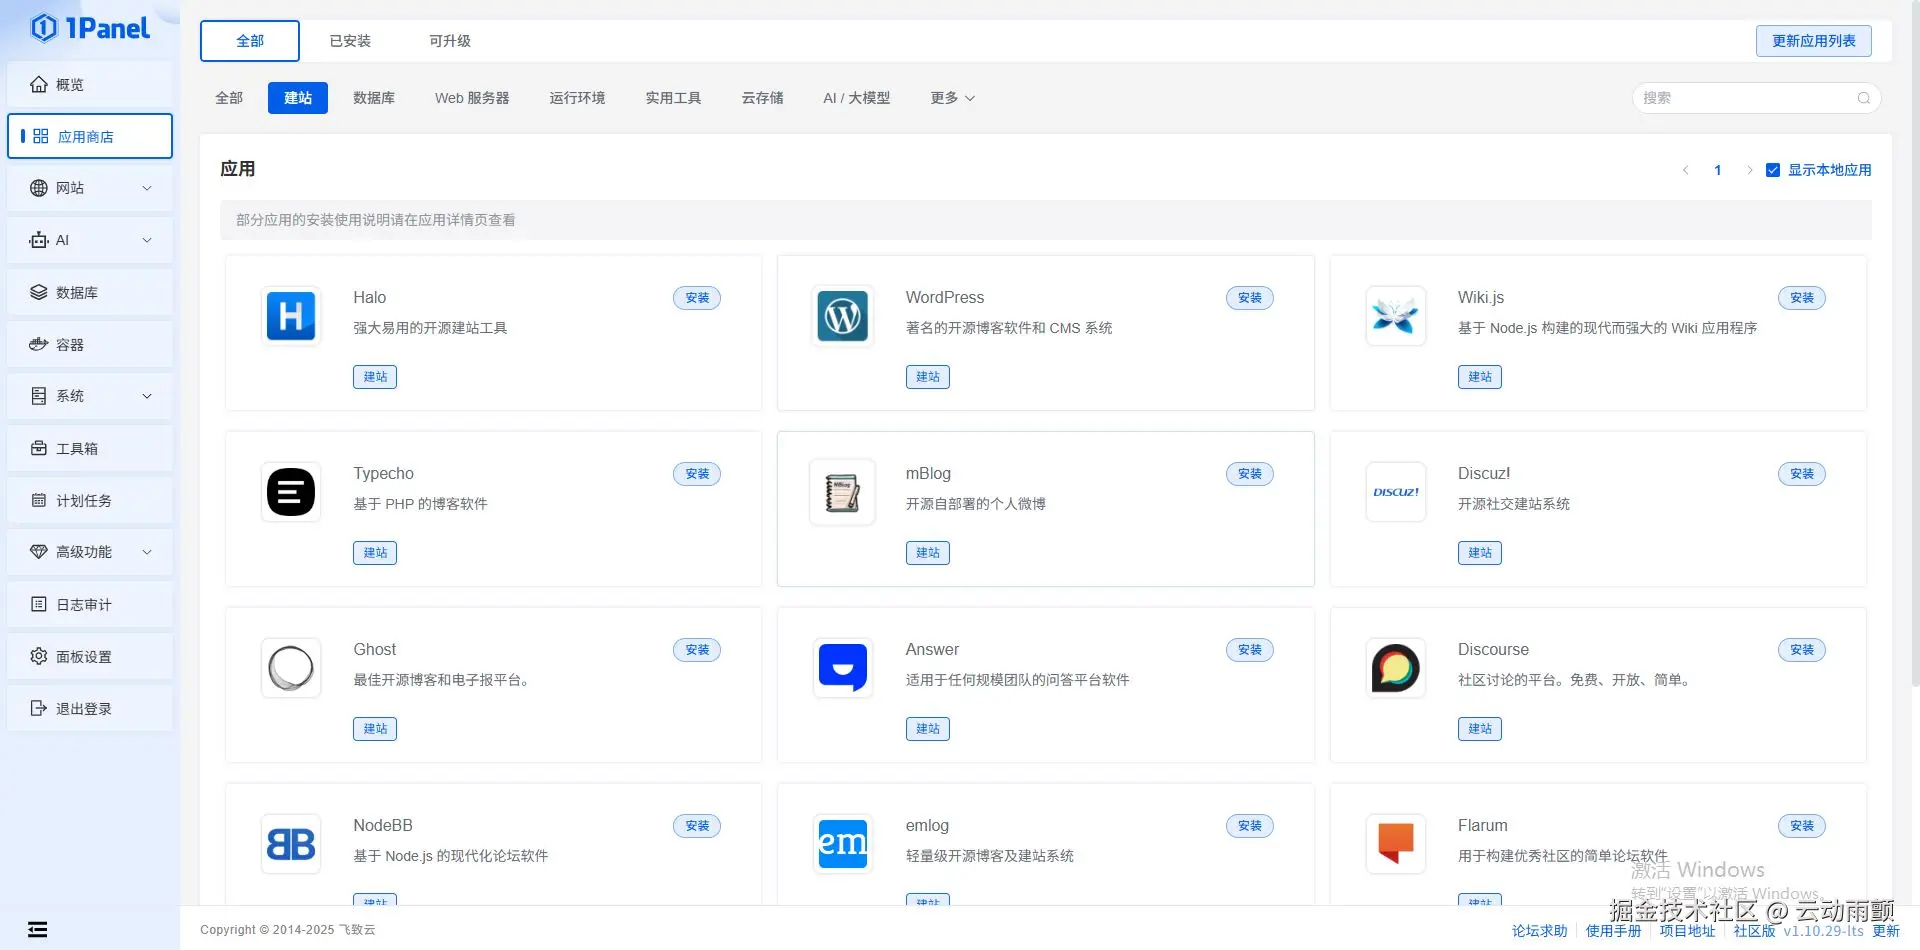Open 日志审计 log audit page

(x=90, y=604)
